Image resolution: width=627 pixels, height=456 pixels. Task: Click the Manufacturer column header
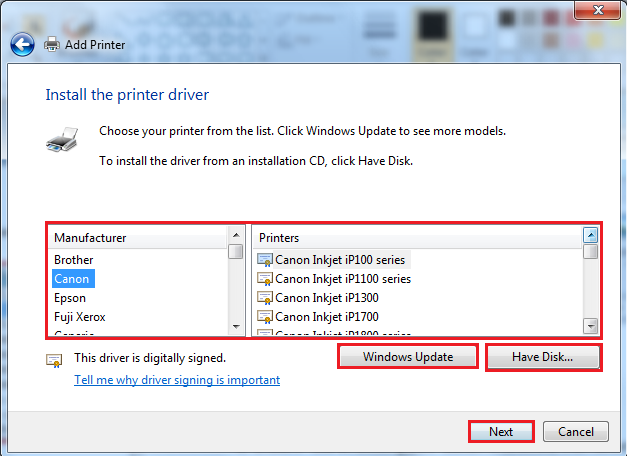[x=138, y=238]
